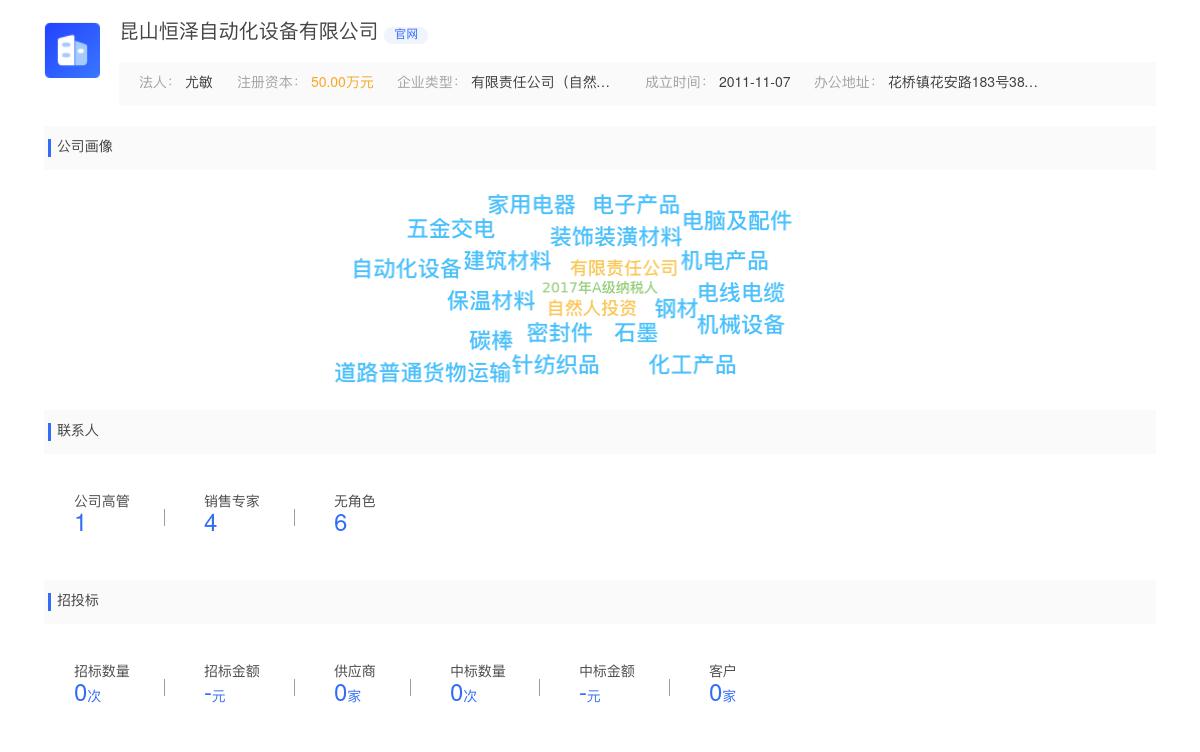Viewport: 1200px width, 752px height.
Task: Click orange tag 有限责任公司
Action: tap(624, 268)
